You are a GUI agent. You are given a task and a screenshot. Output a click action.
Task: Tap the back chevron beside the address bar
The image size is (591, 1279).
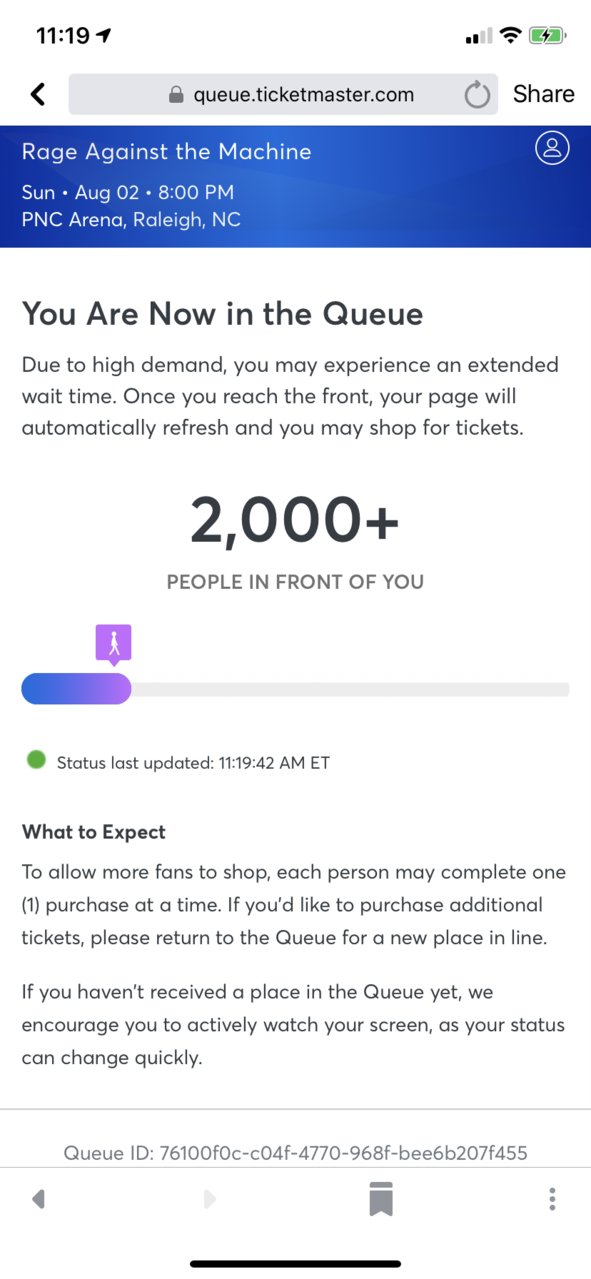[38, 94]
